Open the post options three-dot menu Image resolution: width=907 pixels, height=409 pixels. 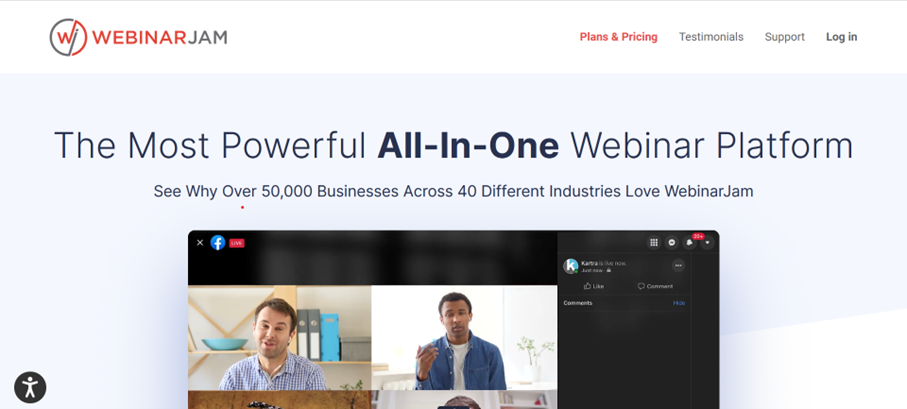(678, 266)
